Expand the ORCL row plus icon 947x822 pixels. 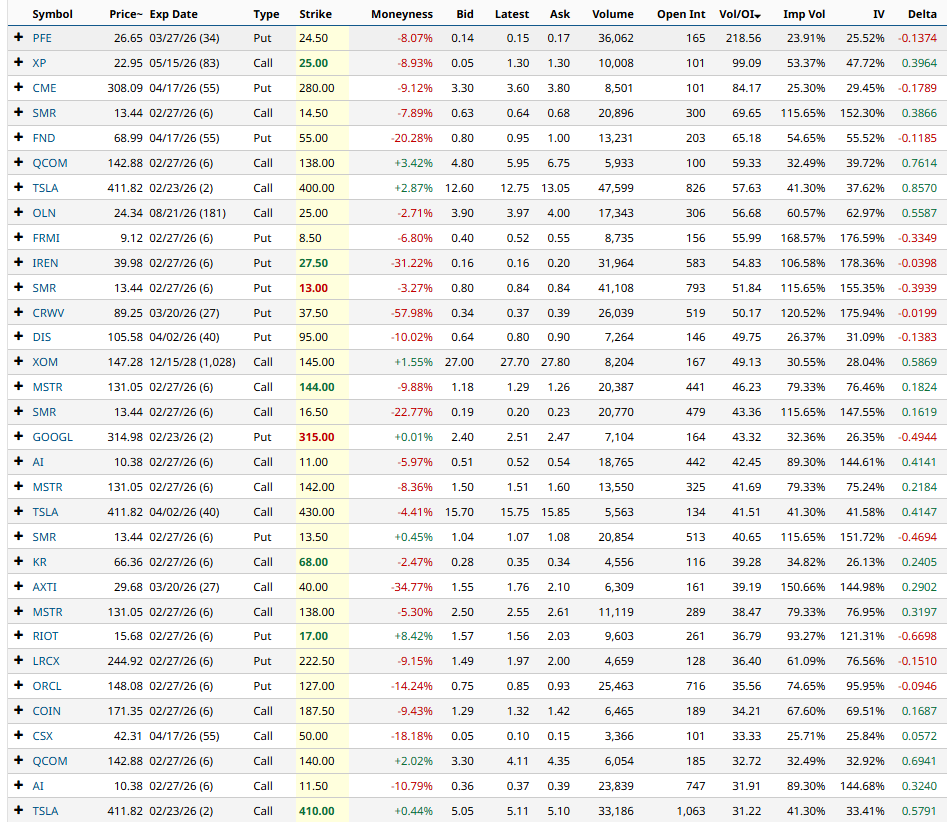(19, 686)
